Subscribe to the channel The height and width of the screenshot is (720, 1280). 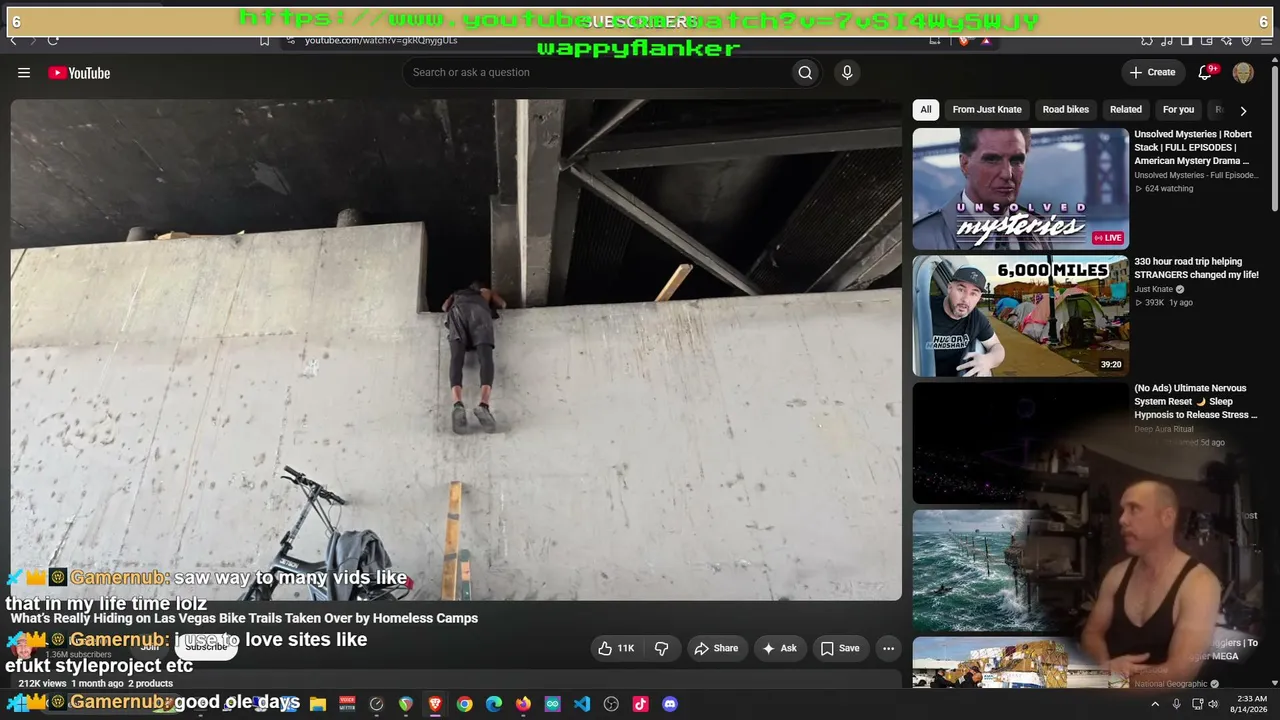click(206, 647)
